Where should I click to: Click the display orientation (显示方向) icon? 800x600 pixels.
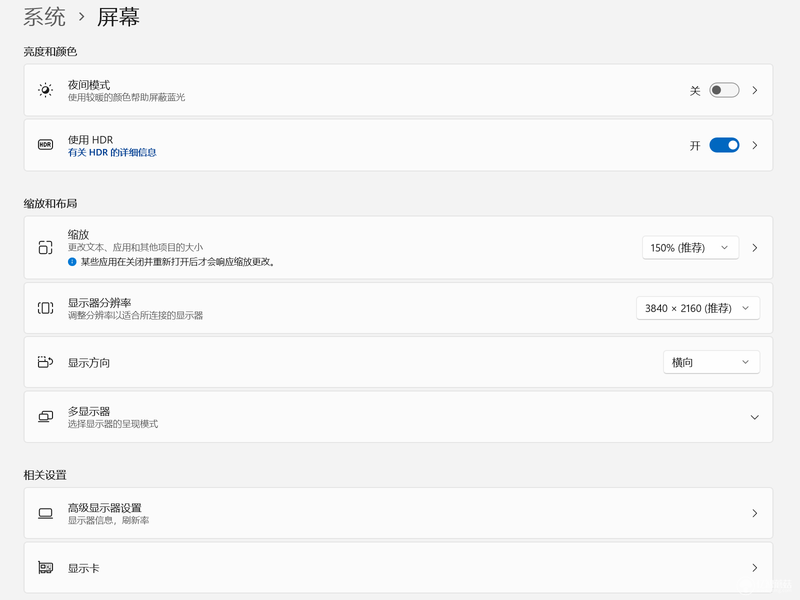(45, 362)
